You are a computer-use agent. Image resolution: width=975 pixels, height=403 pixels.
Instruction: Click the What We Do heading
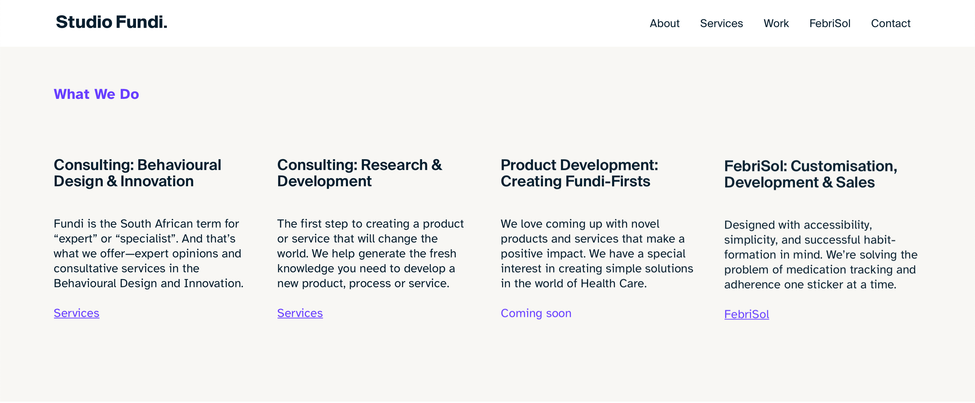coord(96,94)
